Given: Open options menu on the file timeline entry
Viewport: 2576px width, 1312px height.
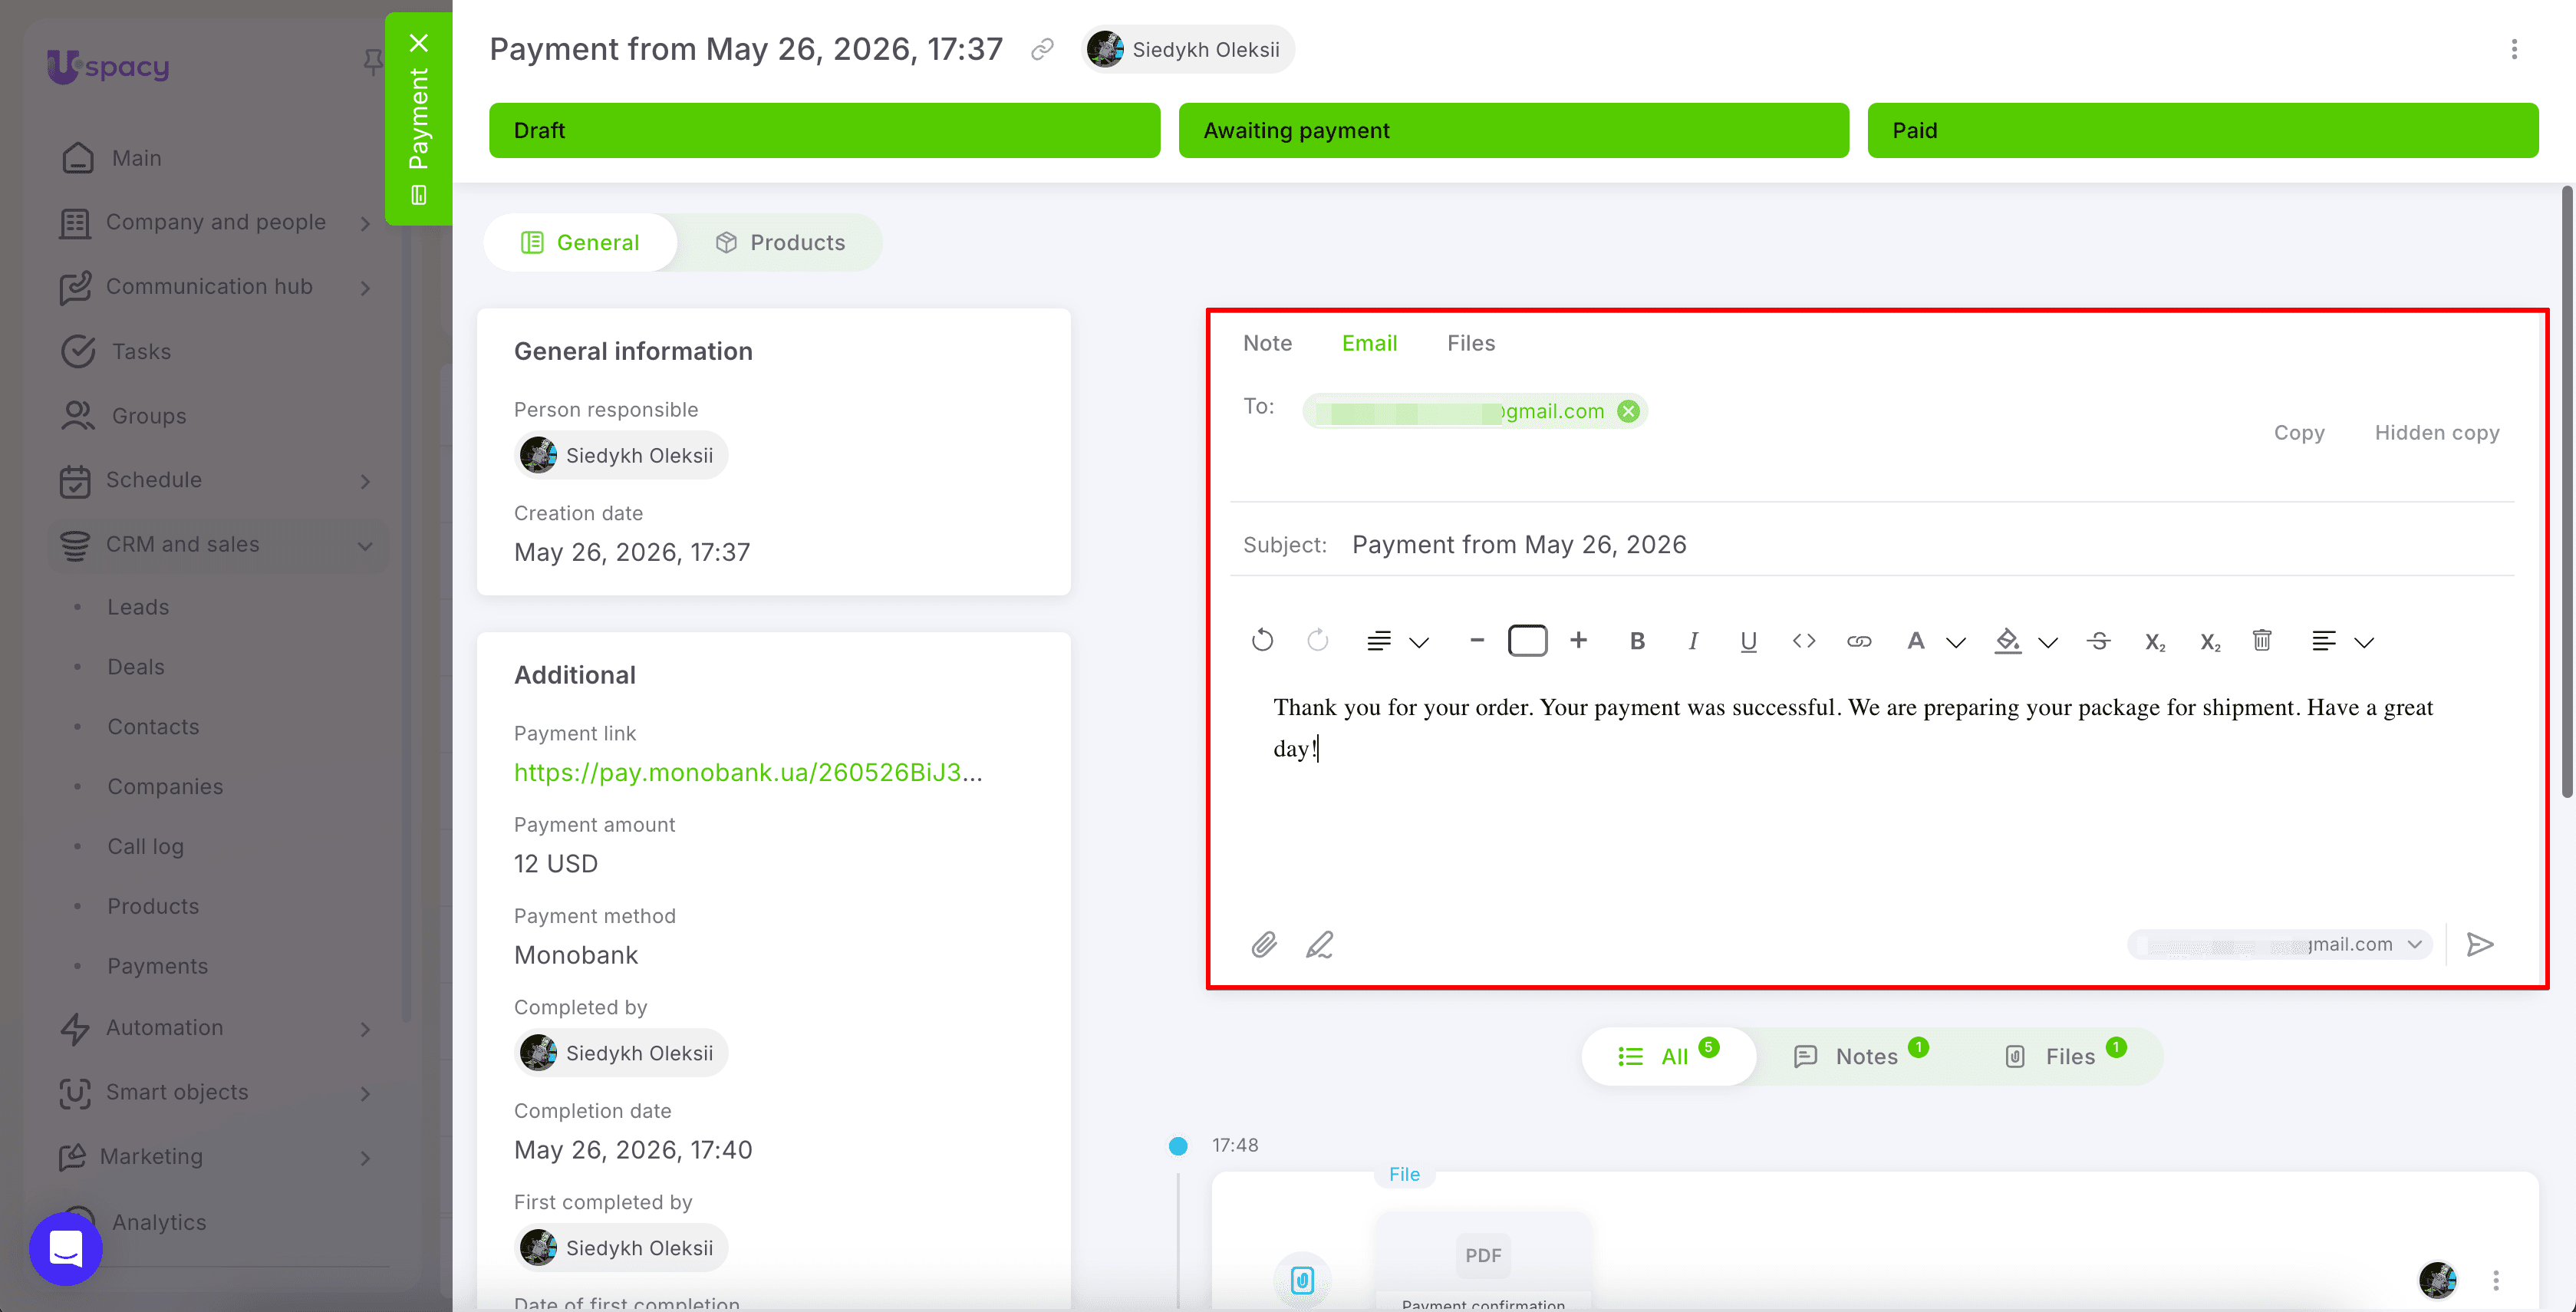Looking at the screenshot, I should pyautogui.click(x=2496, y=1280).
